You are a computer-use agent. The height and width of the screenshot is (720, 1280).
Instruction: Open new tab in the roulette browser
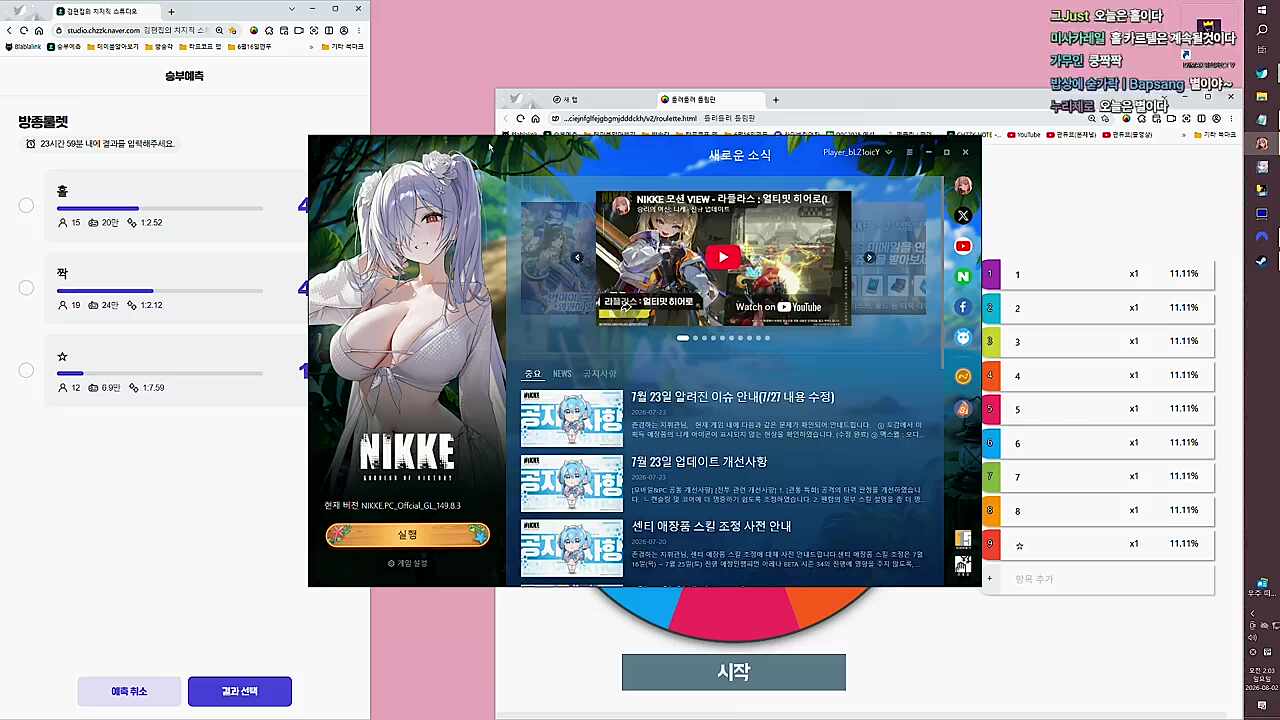775,100
